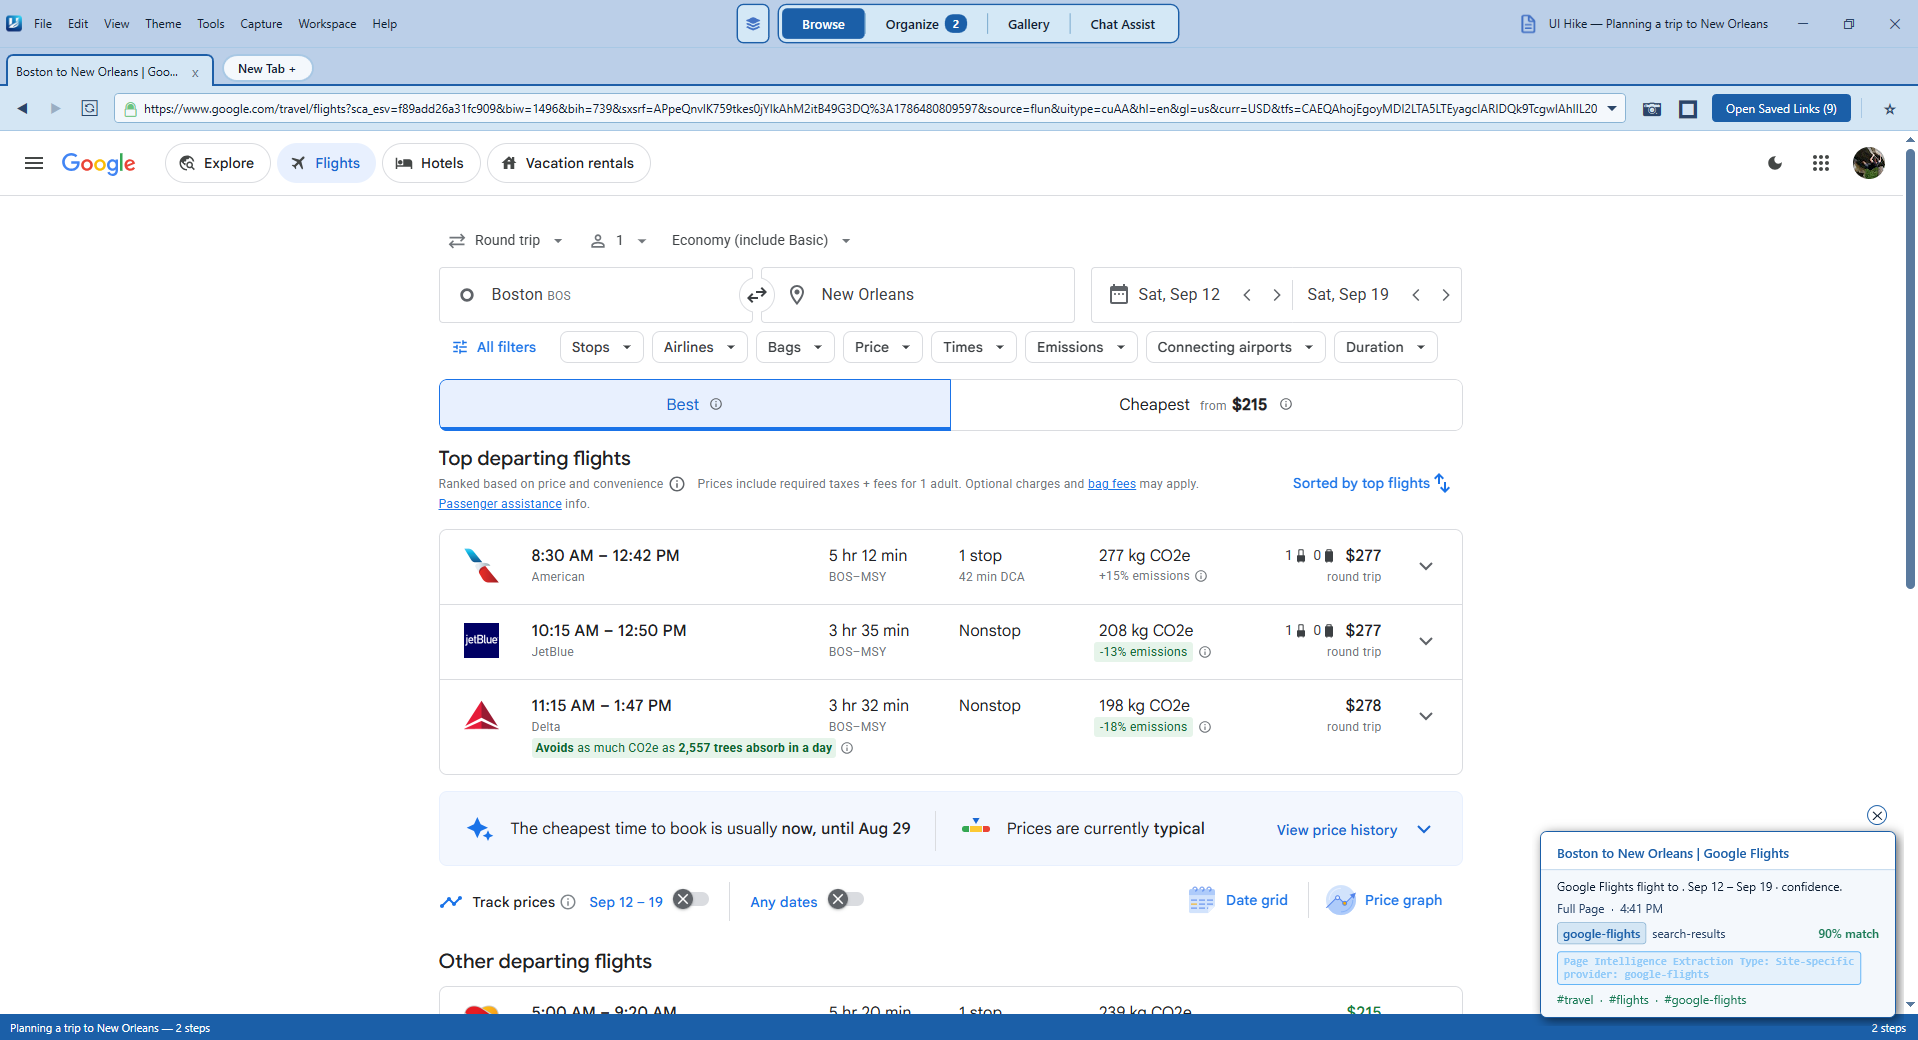Viewport: 1918px width, 1040px height.
Task: Open the address bar URL dropdown arrow
Action: (x=1612, y=109)
